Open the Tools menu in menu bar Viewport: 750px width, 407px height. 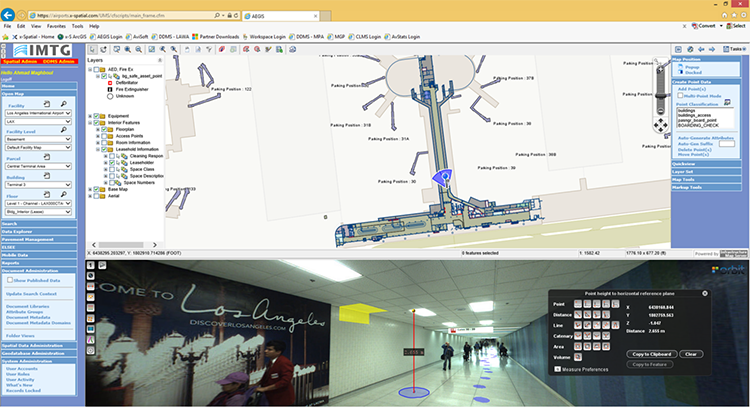(x=64, y=27)
